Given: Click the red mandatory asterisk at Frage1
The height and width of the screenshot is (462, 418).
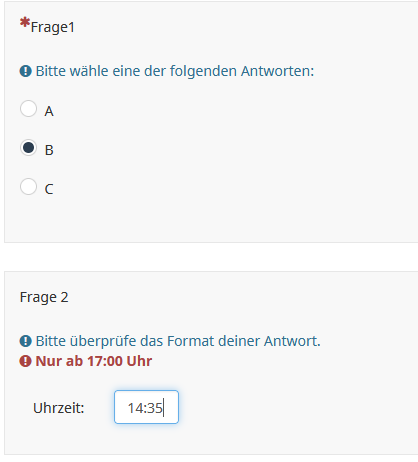Looking at the screenshot, I should pos(25,23).
